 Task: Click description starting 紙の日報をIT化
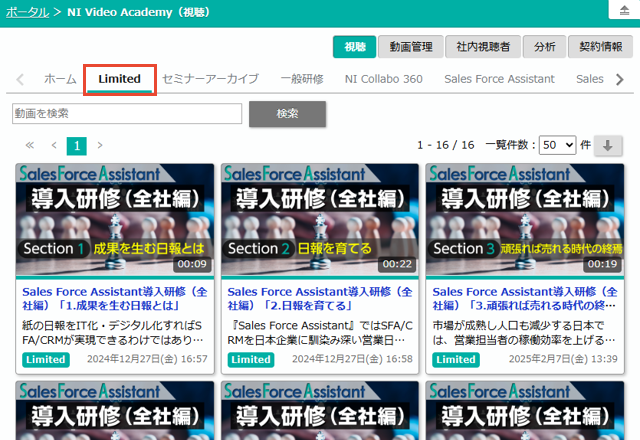coord(113,333)
